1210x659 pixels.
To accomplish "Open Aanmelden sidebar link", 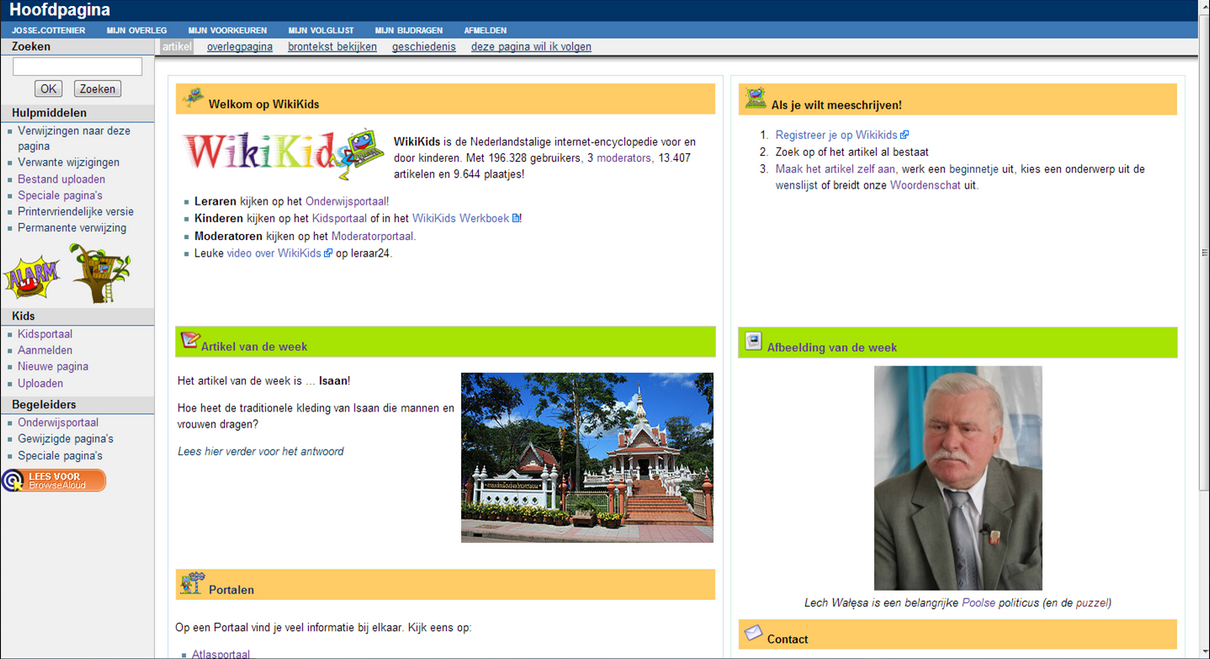I will [x=45, y=350].
